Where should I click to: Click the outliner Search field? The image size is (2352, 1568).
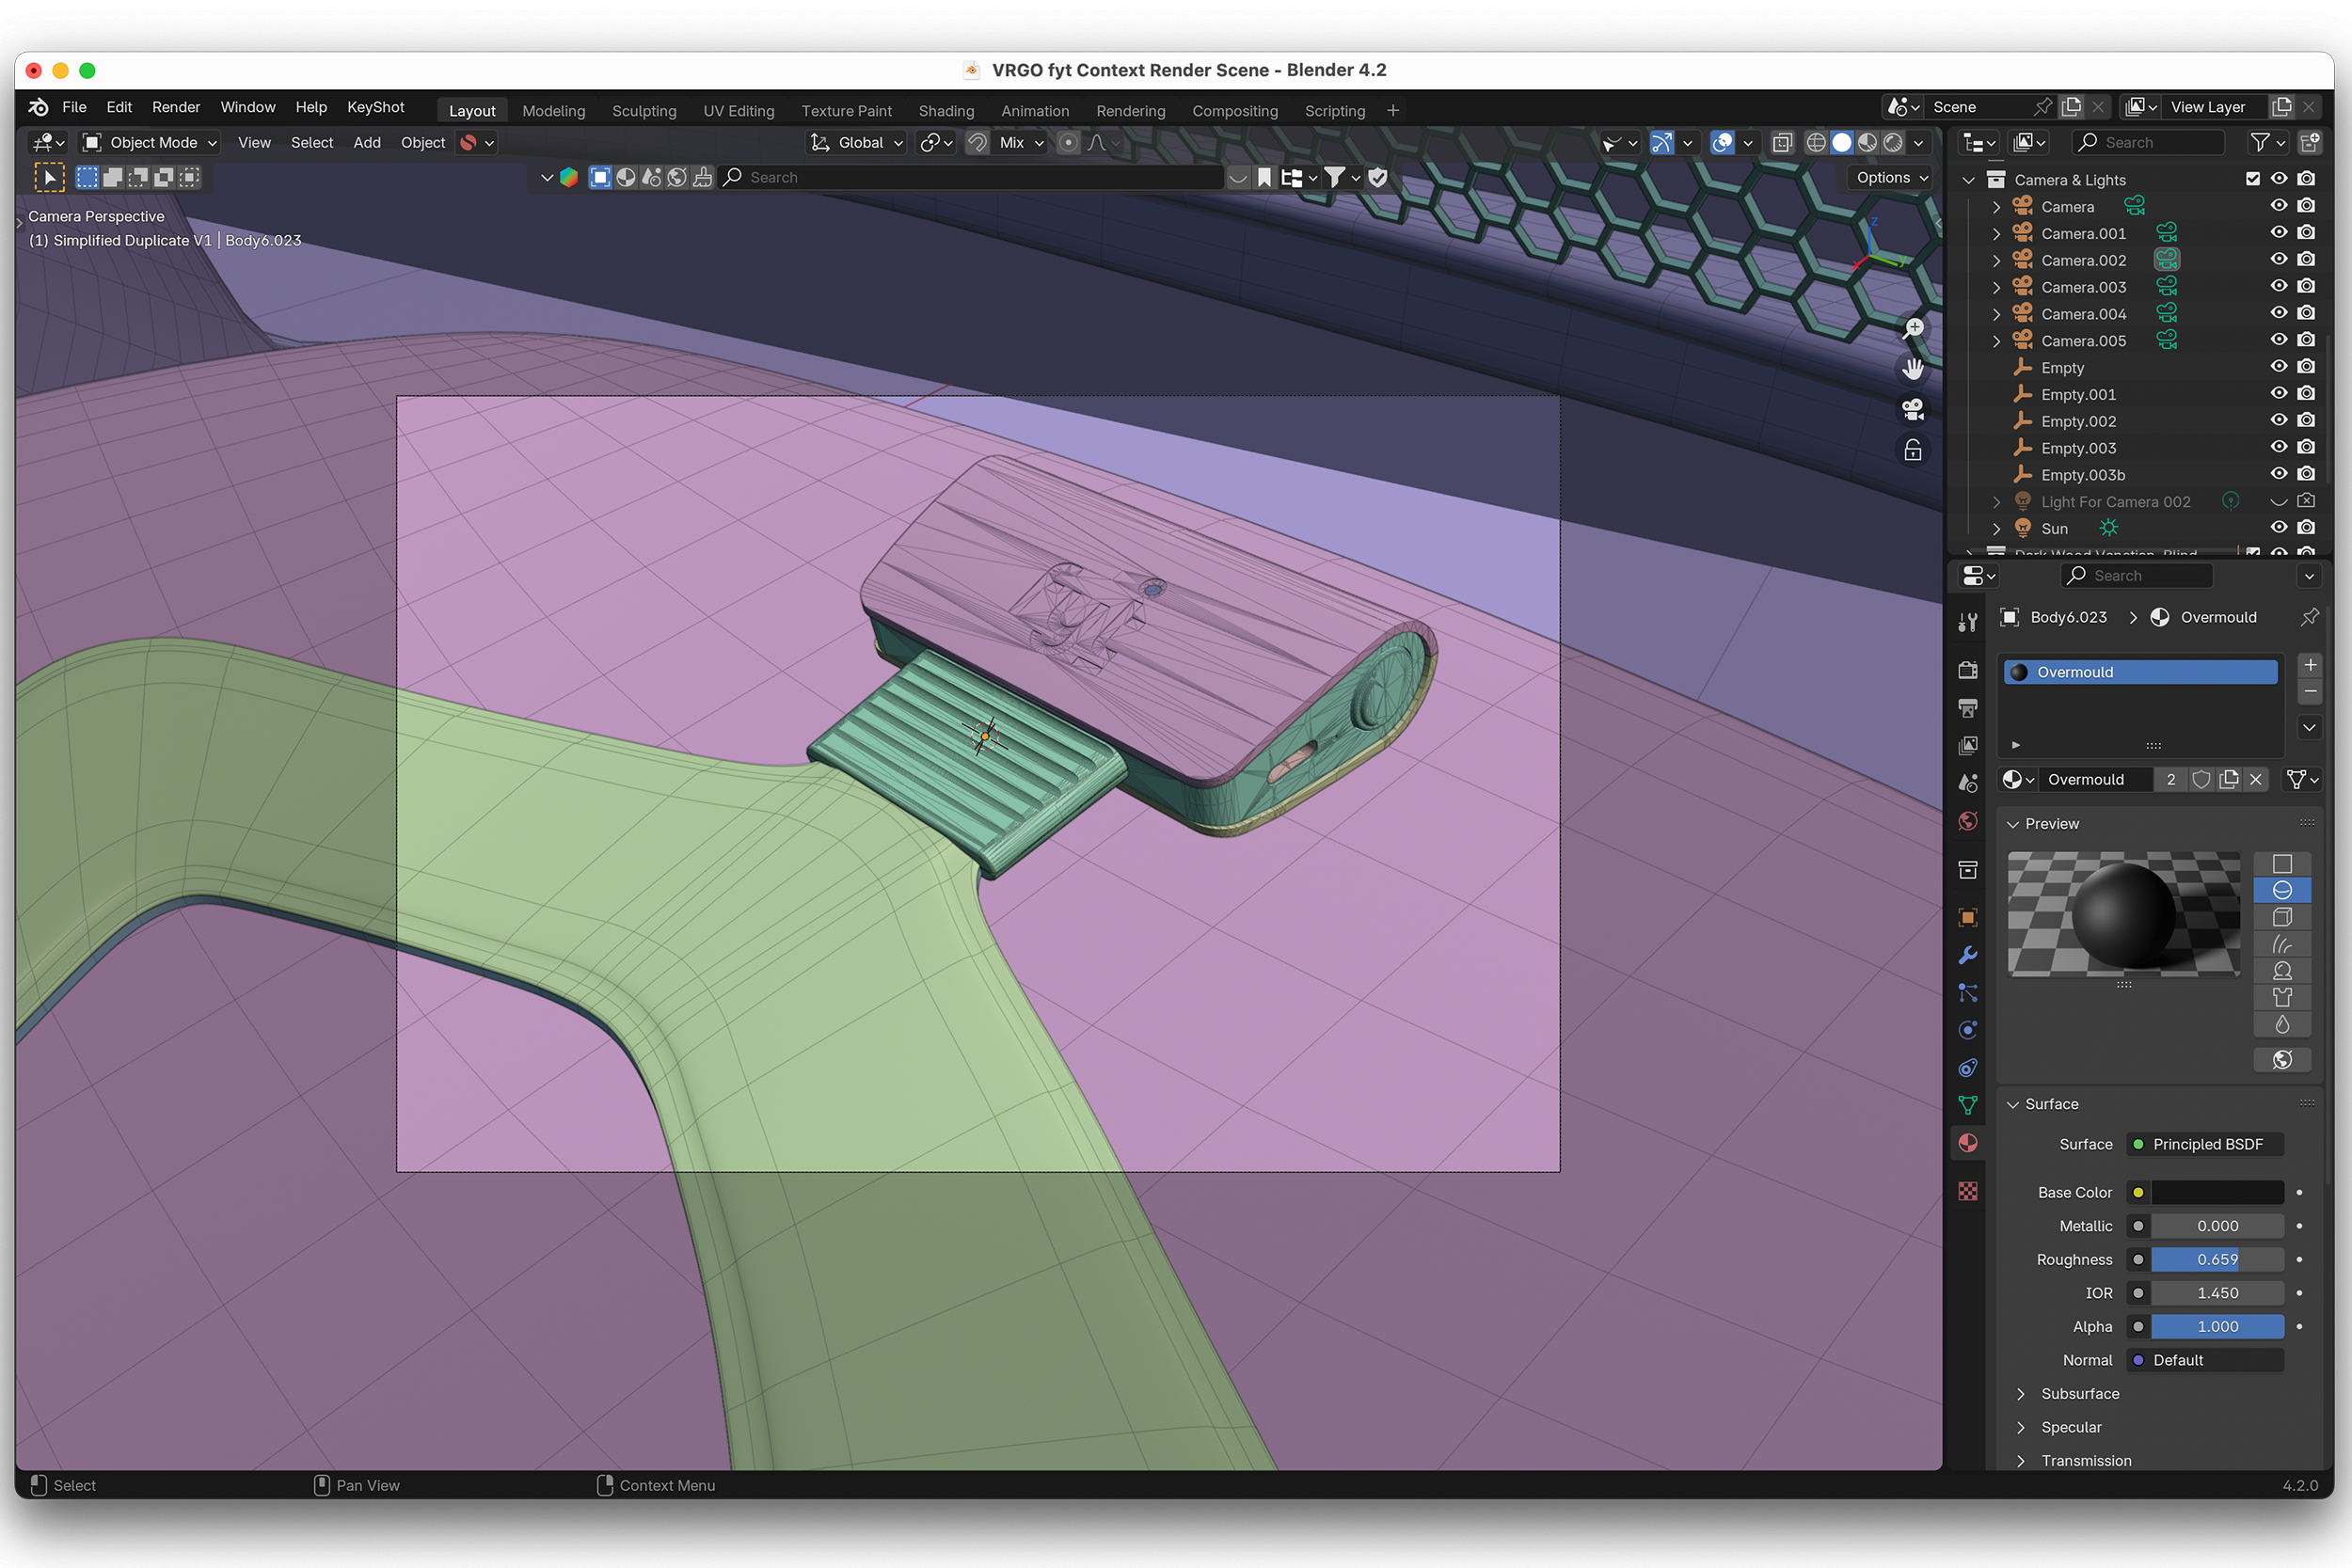[x=2147, y=143]
